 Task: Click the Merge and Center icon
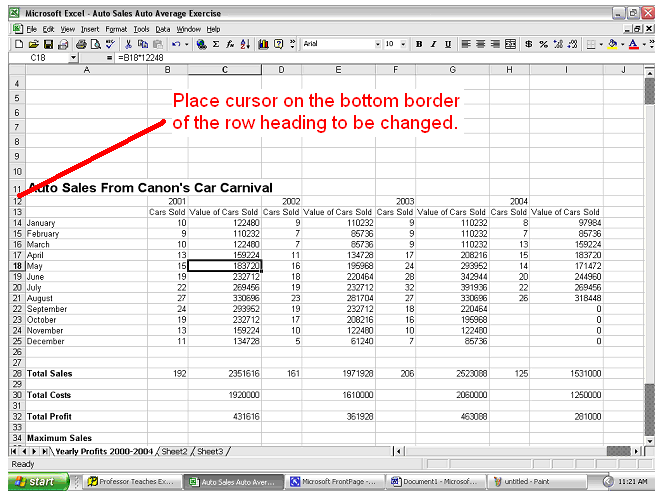click(x=511, y=44)
